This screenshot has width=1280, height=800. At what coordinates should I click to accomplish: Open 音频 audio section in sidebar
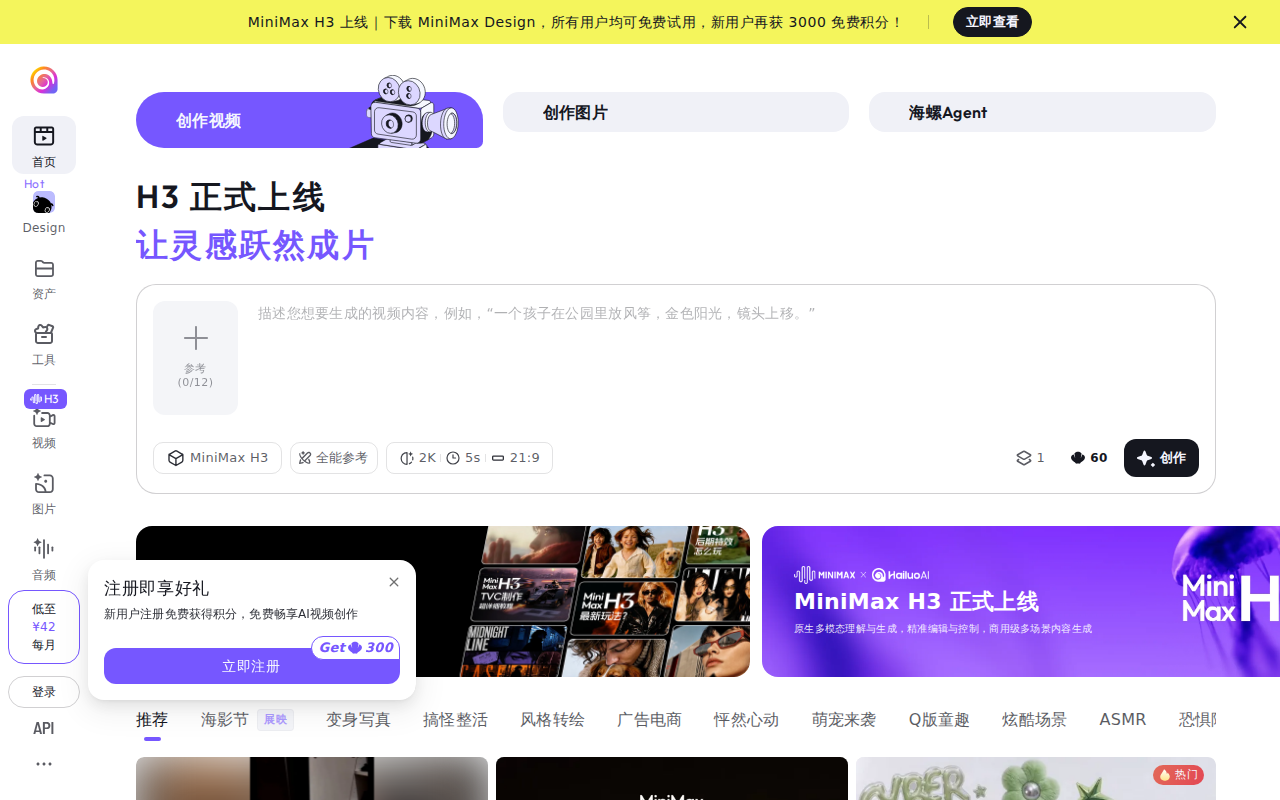(44, 559)
